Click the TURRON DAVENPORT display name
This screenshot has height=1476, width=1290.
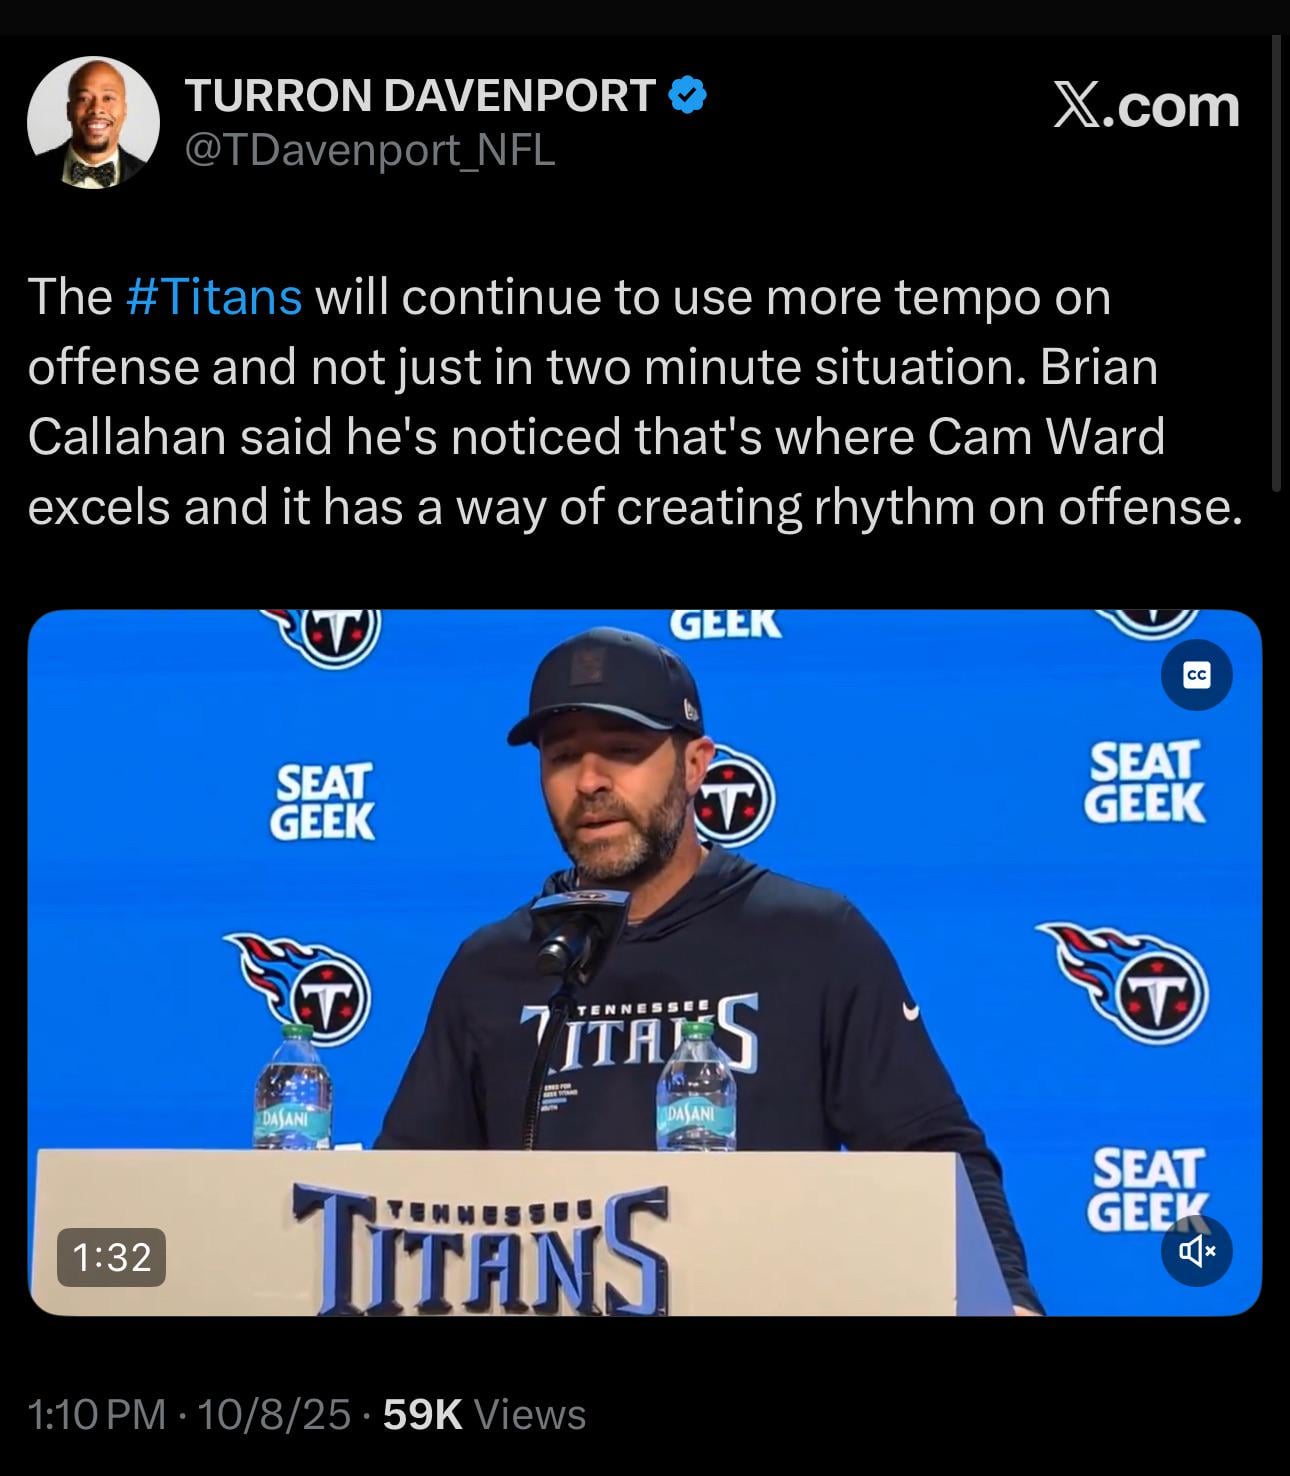click(x=421, y=96)
